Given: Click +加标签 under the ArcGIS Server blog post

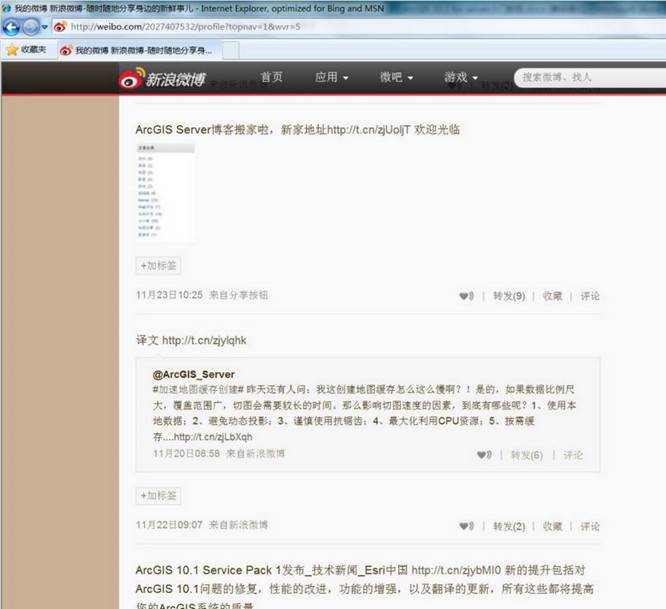Looking at the screenshot, I should [158, 266].
